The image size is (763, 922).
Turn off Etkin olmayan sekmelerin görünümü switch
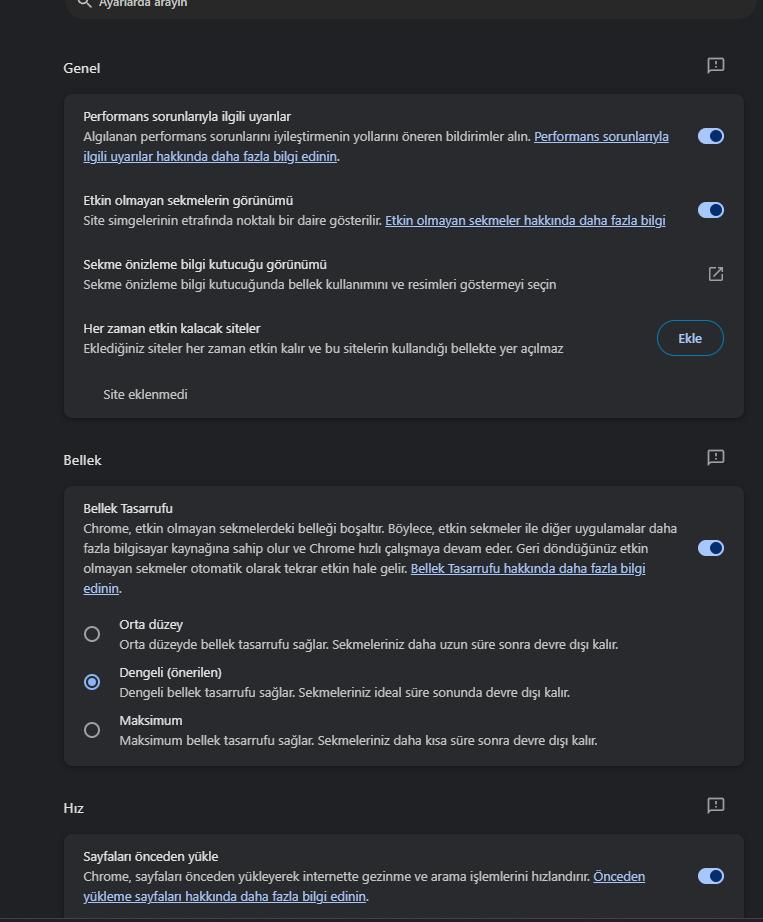[x=710, y=210]
